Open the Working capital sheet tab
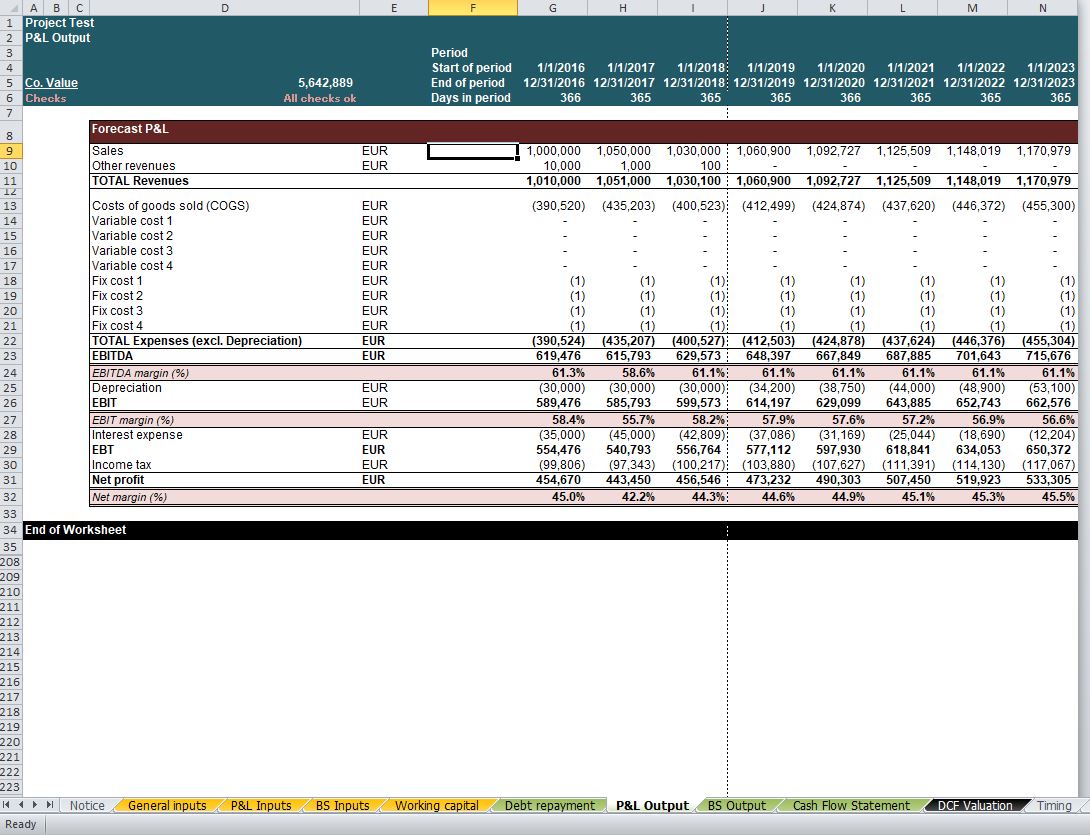The width and height of the screenshot is (1090, 835). coord(437,805)
